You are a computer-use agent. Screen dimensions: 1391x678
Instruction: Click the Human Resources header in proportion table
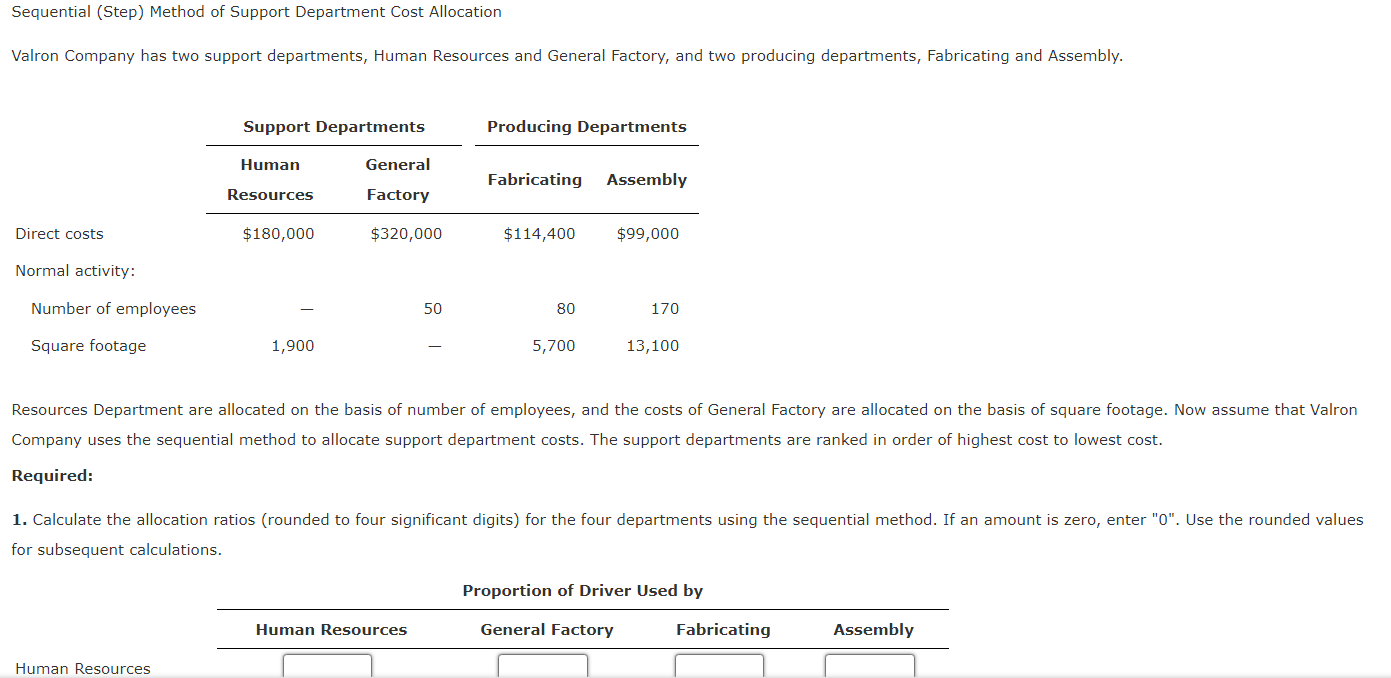click(332, 630)
